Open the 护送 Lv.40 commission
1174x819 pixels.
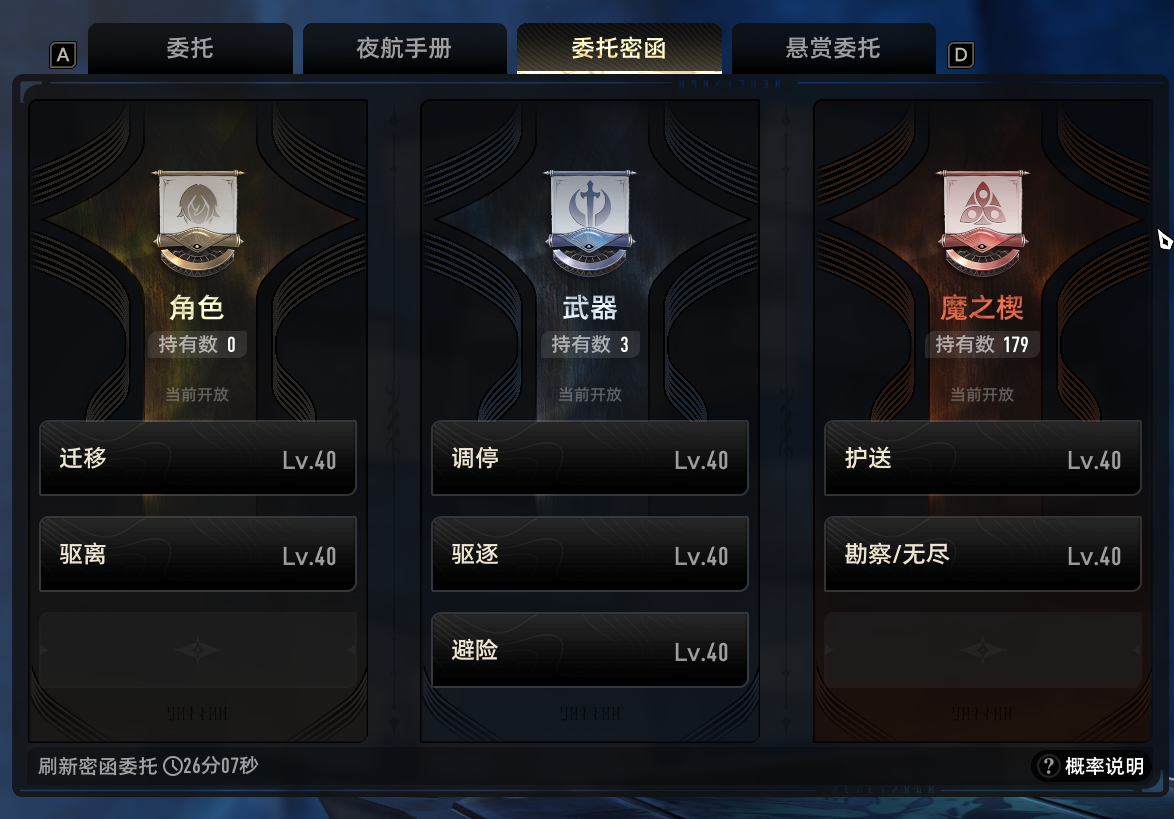982,458
